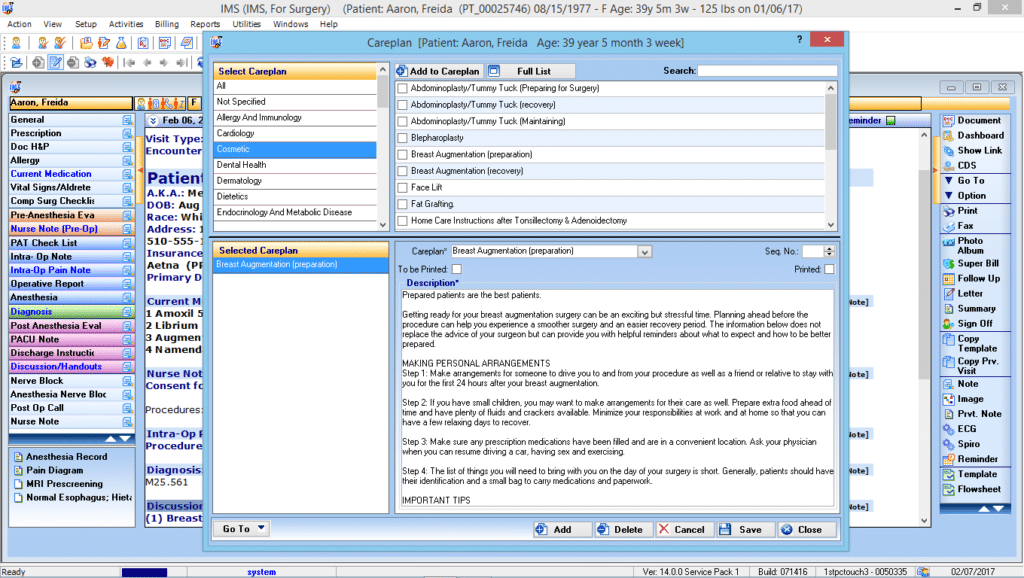Select the Copy Template icon
Image resolution: width=1024 pixels, height=578 pixels.
(972, 344)
